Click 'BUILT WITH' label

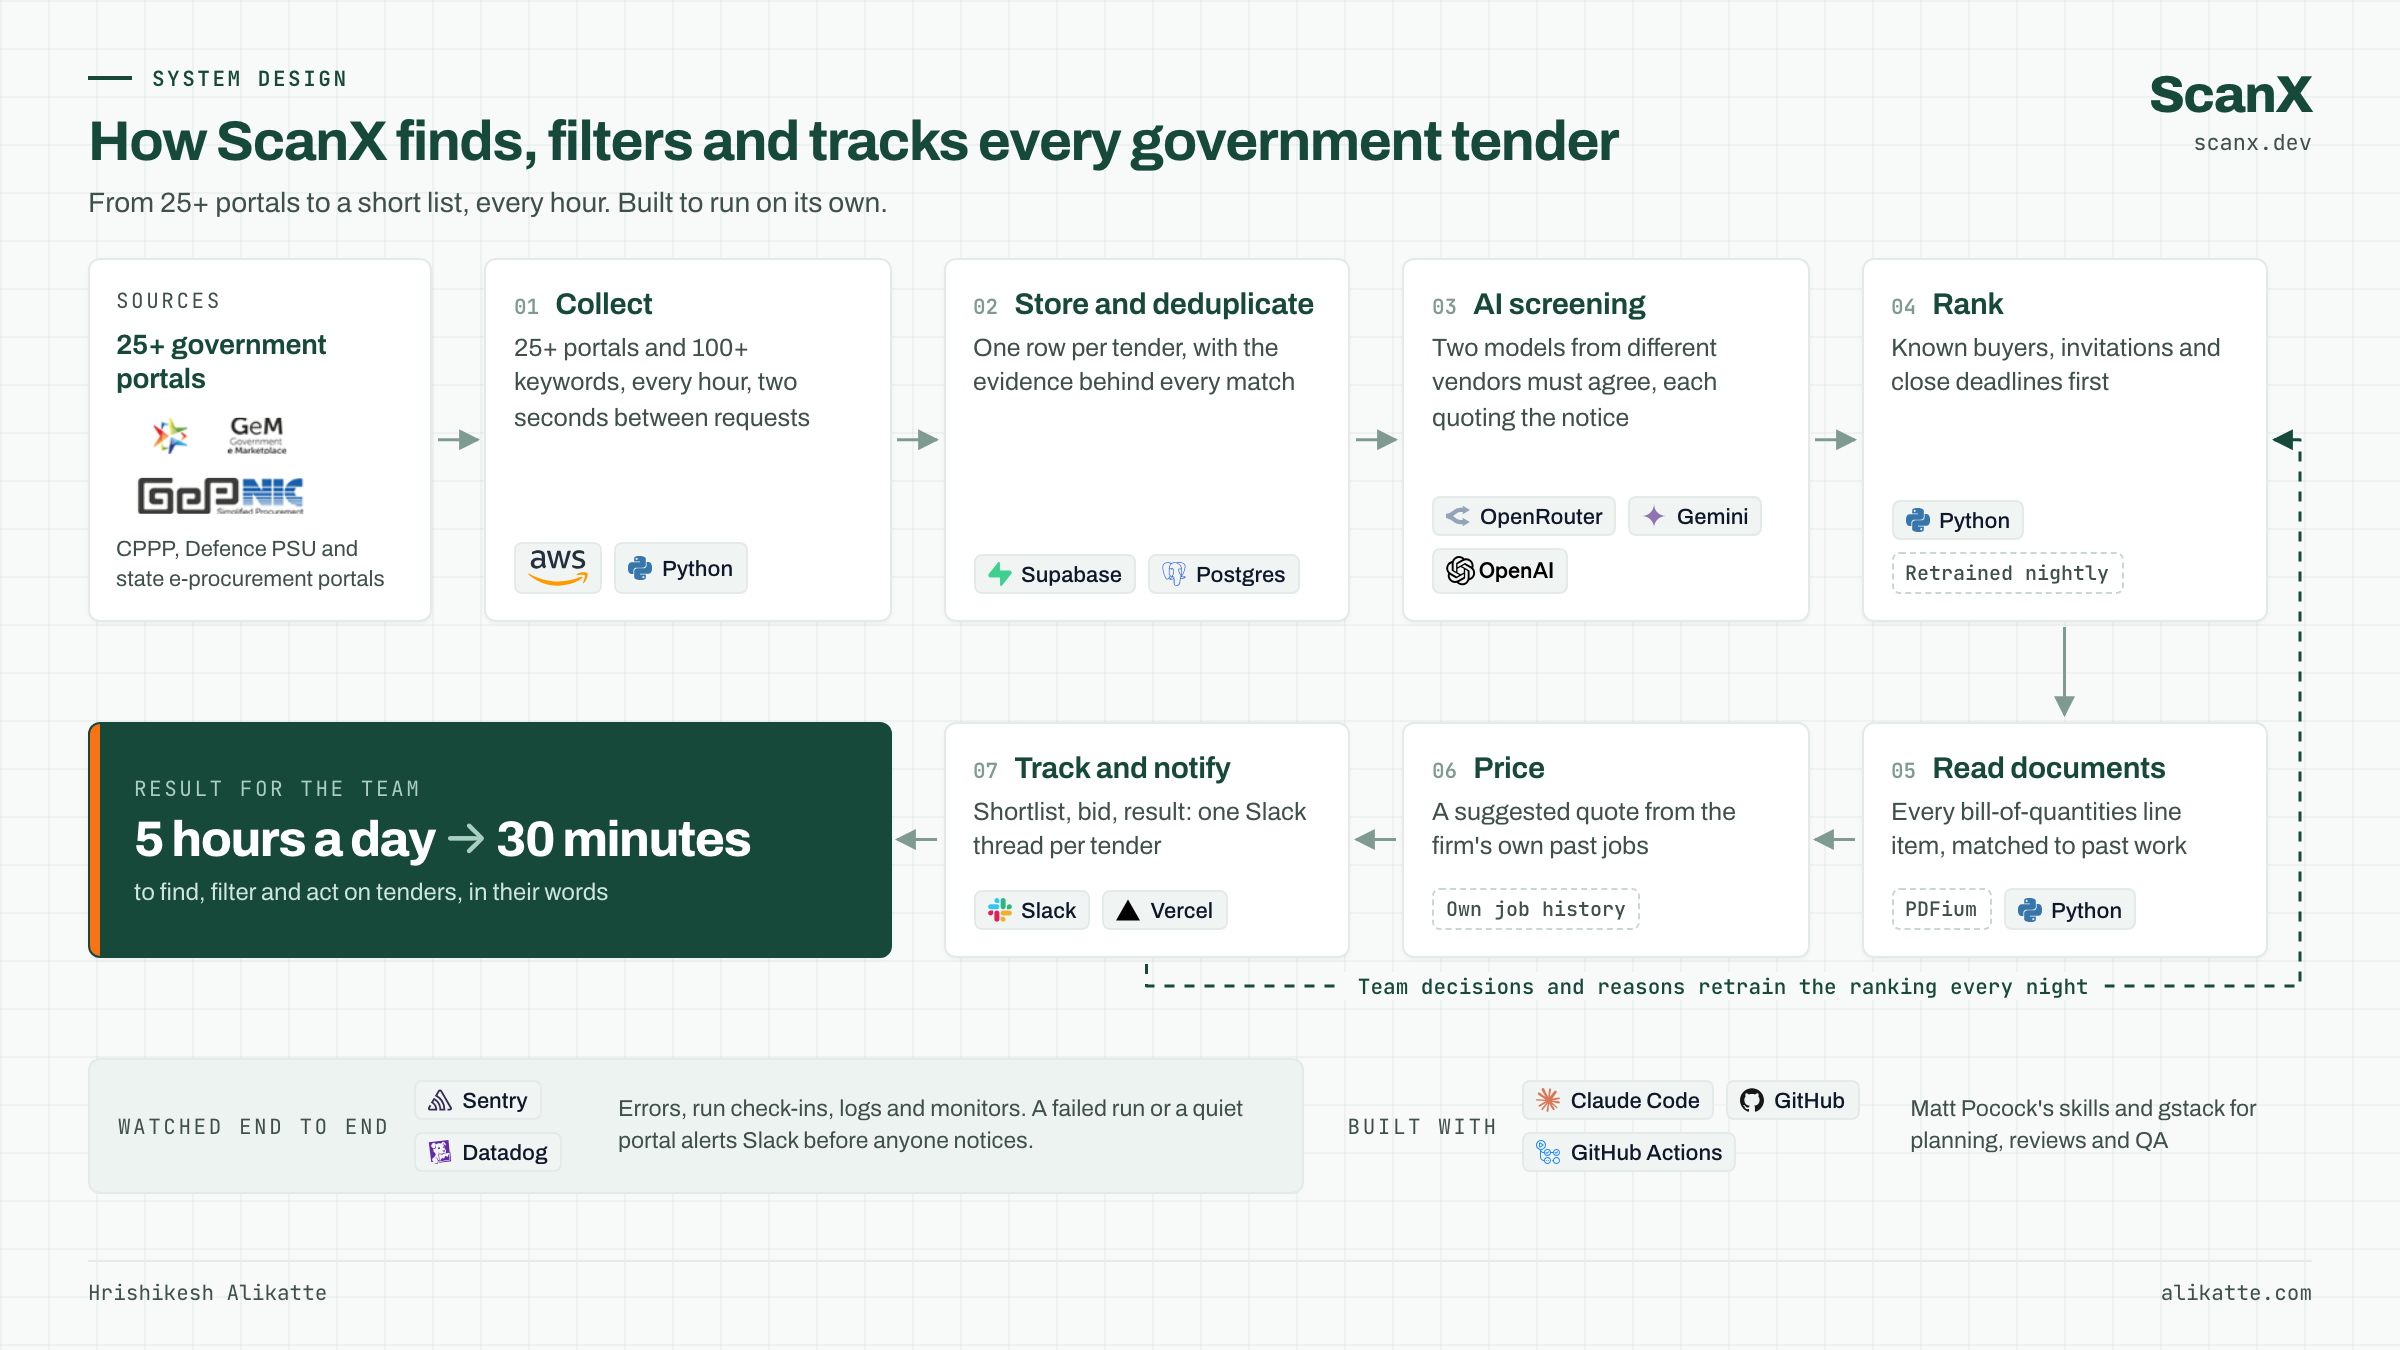[x=1422, y=1127]
